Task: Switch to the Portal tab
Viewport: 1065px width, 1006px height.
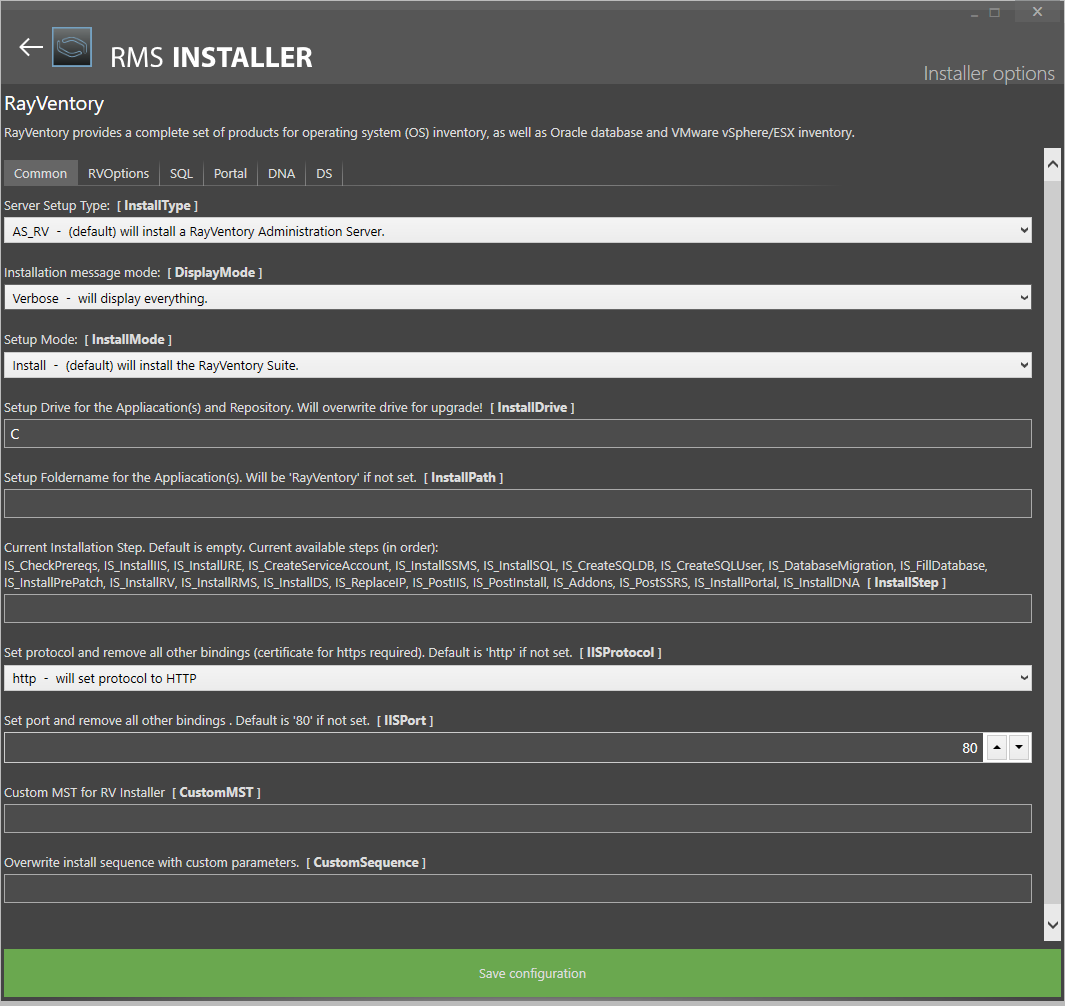Action: pyautogui.click(x=230, y=173)
